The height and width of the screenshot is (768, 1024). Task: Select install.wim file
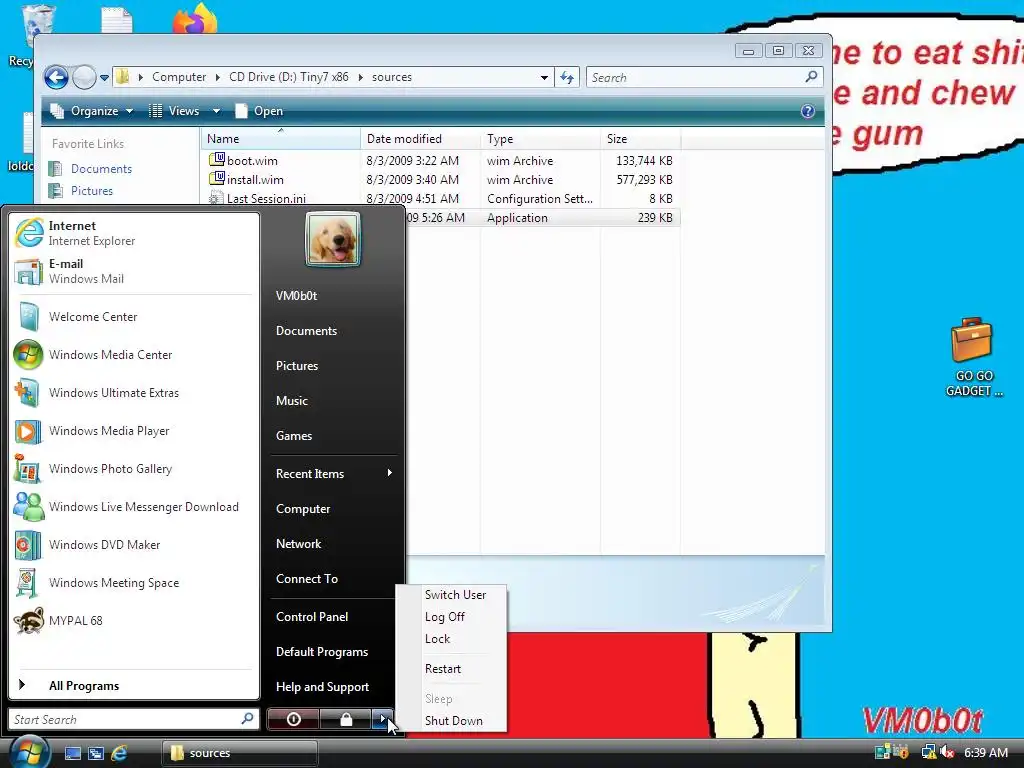tap(255, 180)
